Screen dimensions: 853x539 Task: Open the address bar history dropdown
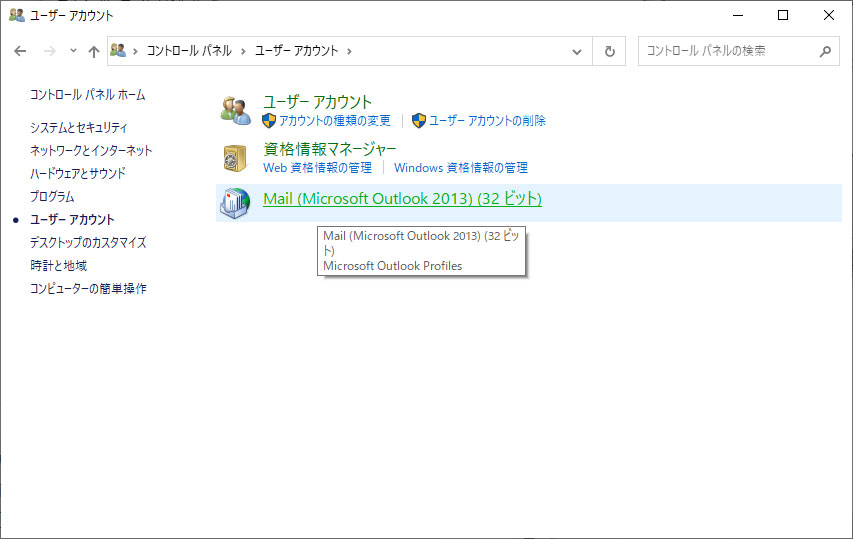coord(577,52)
